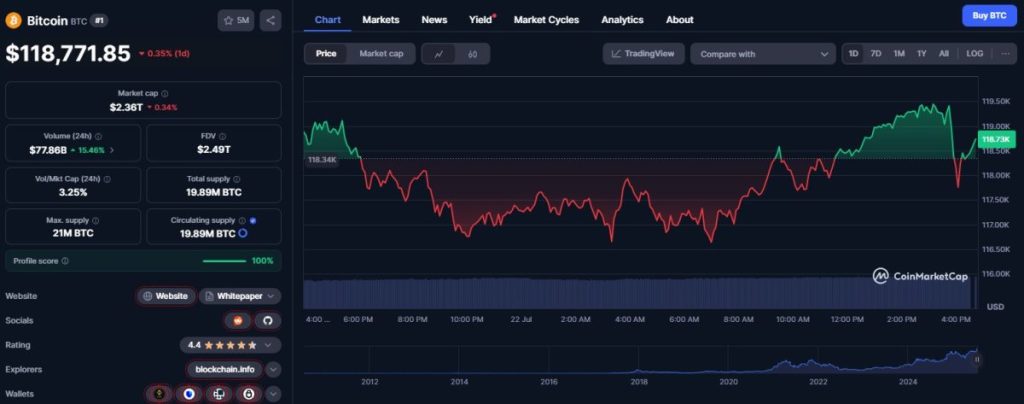This screenshot has height=404, width=1024.
Task: Open the share icon button
Action: click(x=270, y=21)
